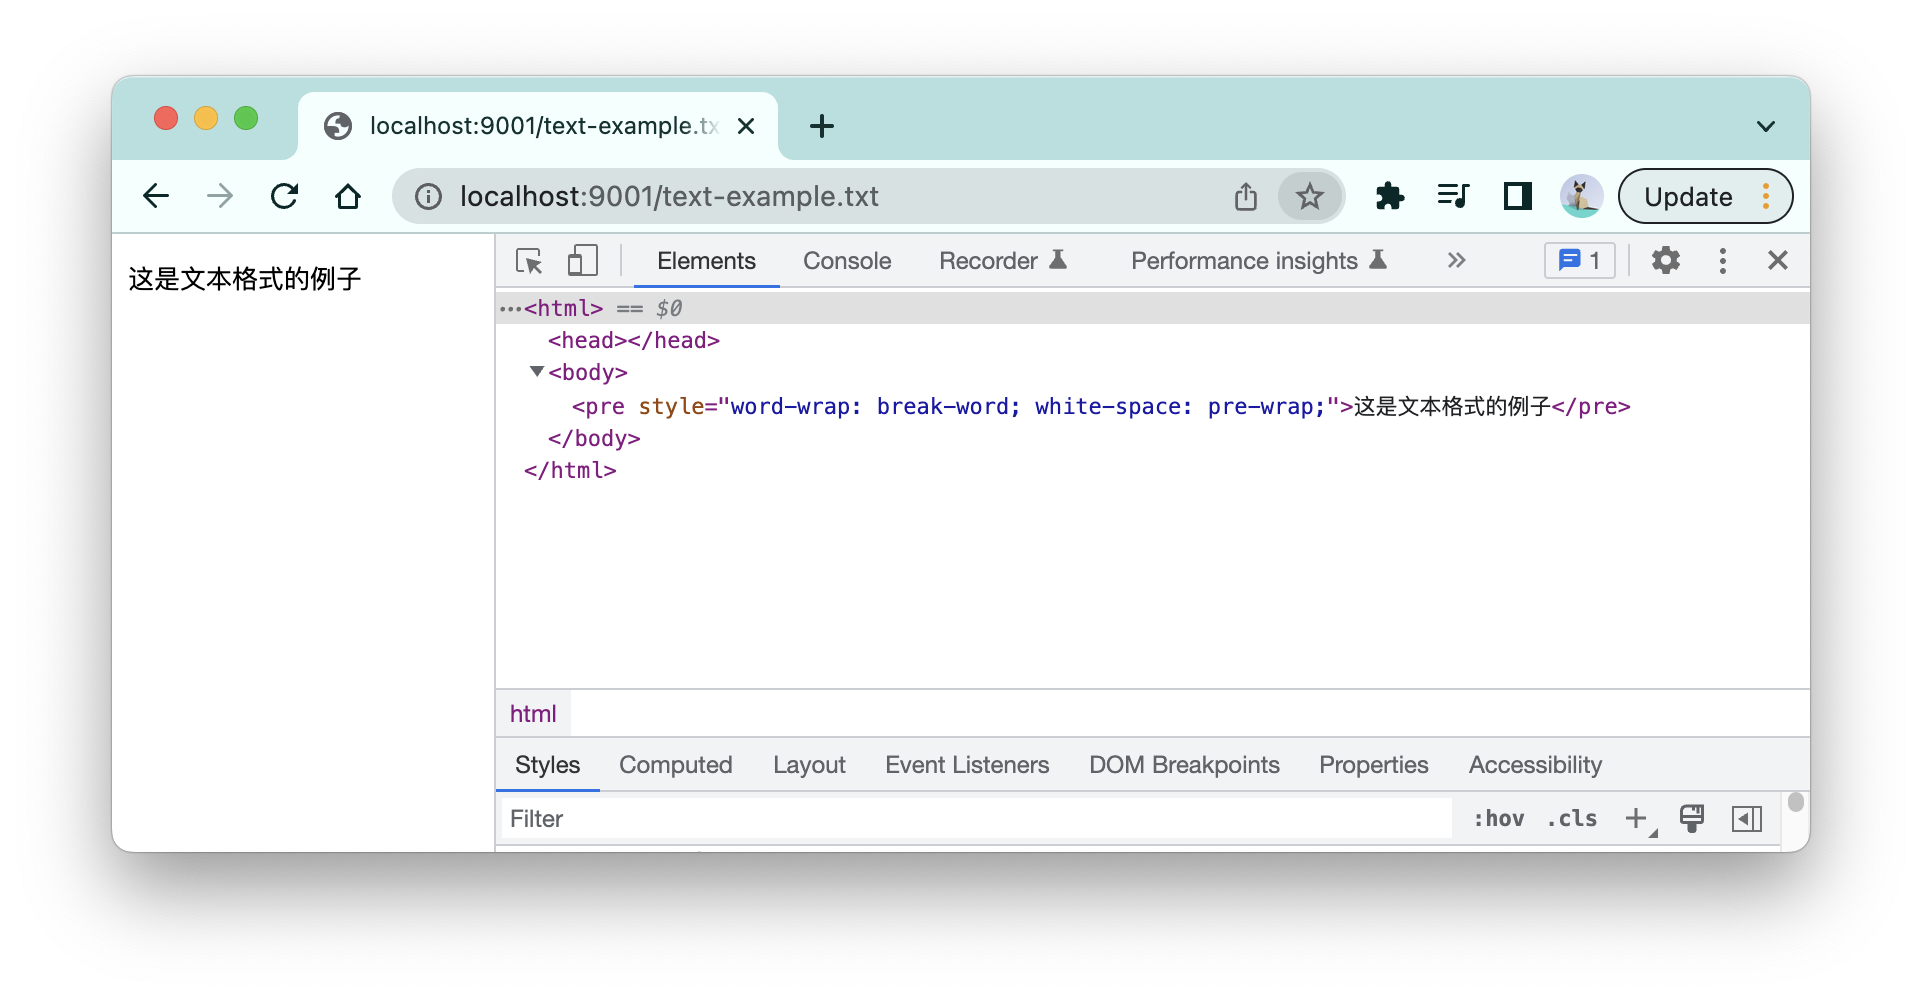1922x1000 pixels.
Task: Open the Performance insights panel
Action: [x=1259, y=261]
